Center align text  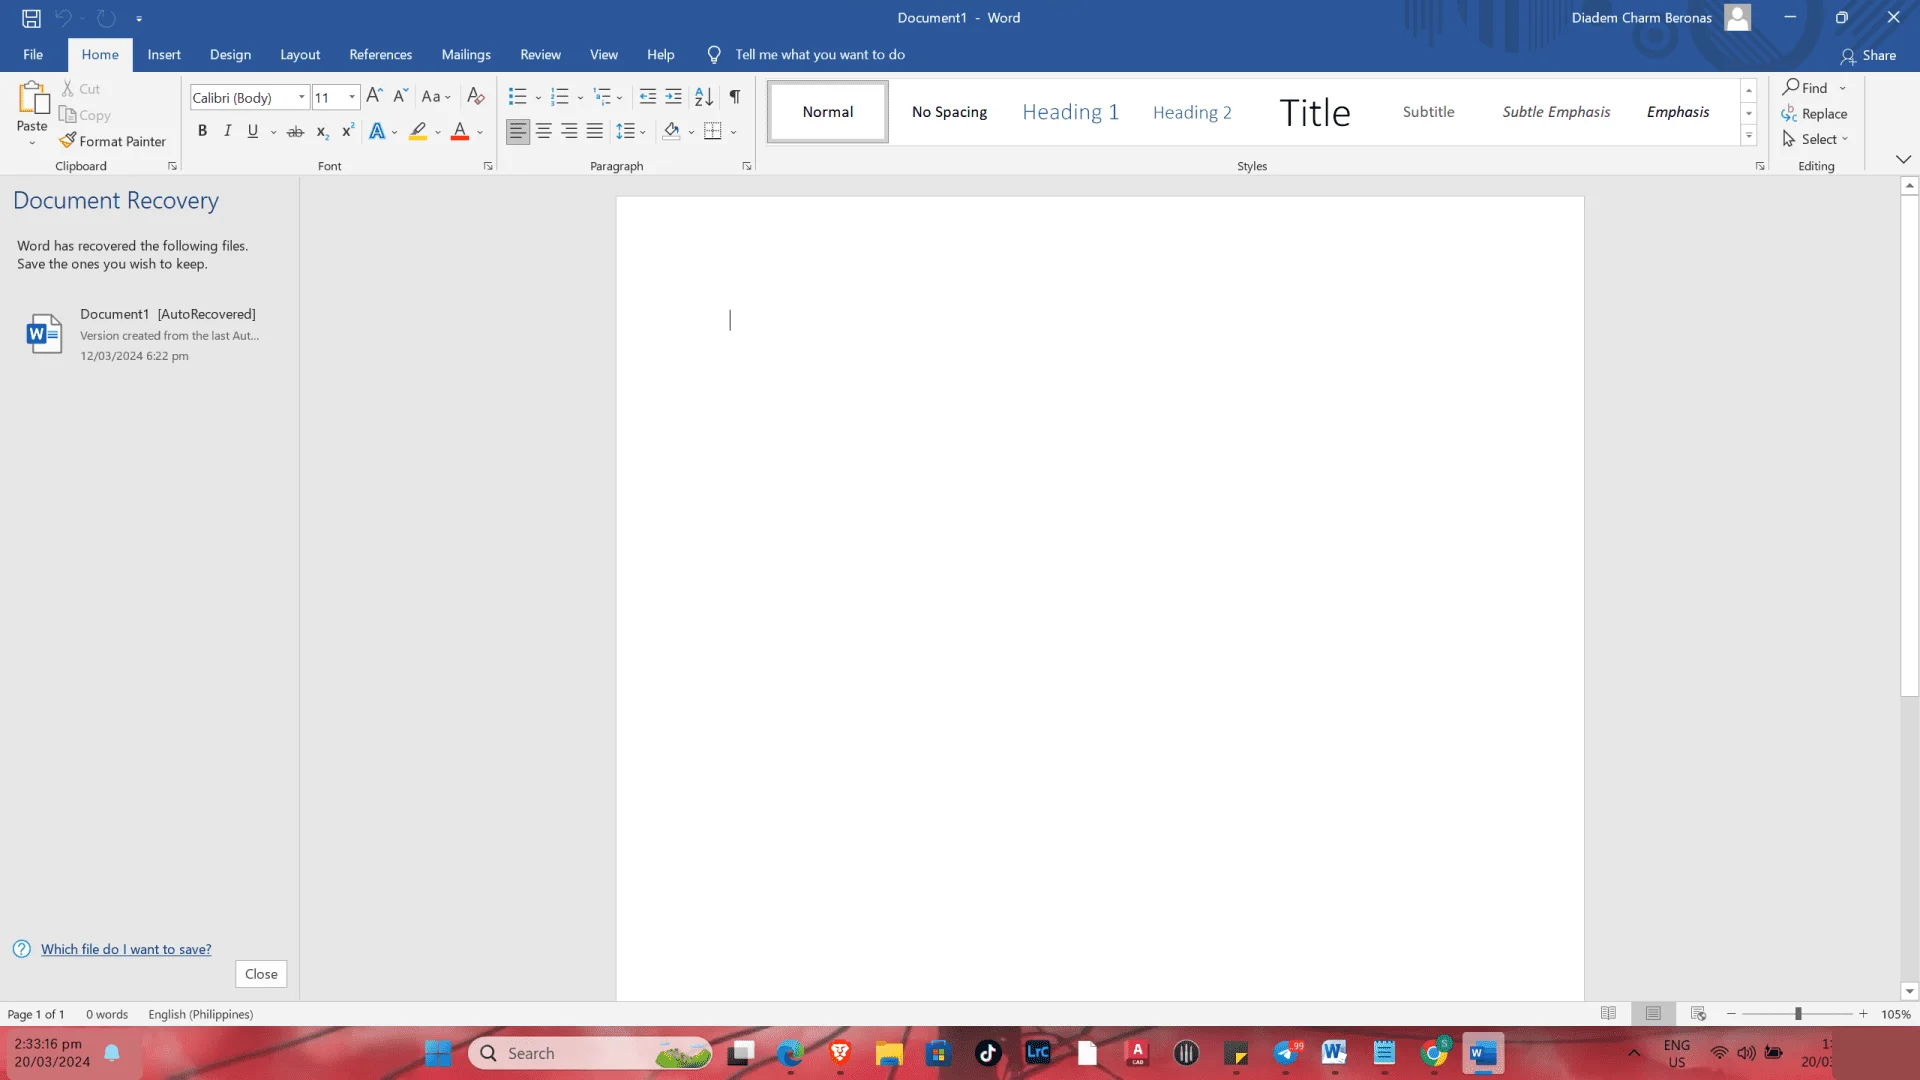pyautogui.click(x=544, y=131)
